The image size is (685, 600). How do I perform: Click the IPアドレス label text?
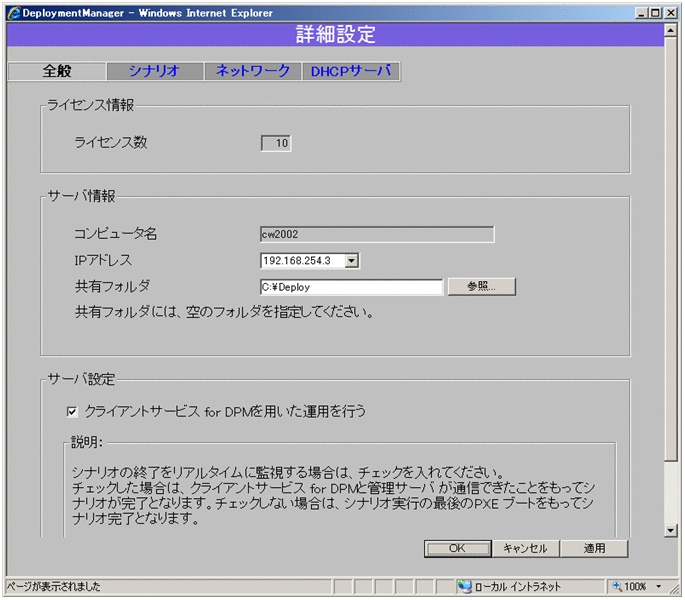click(x=103, y=260)
